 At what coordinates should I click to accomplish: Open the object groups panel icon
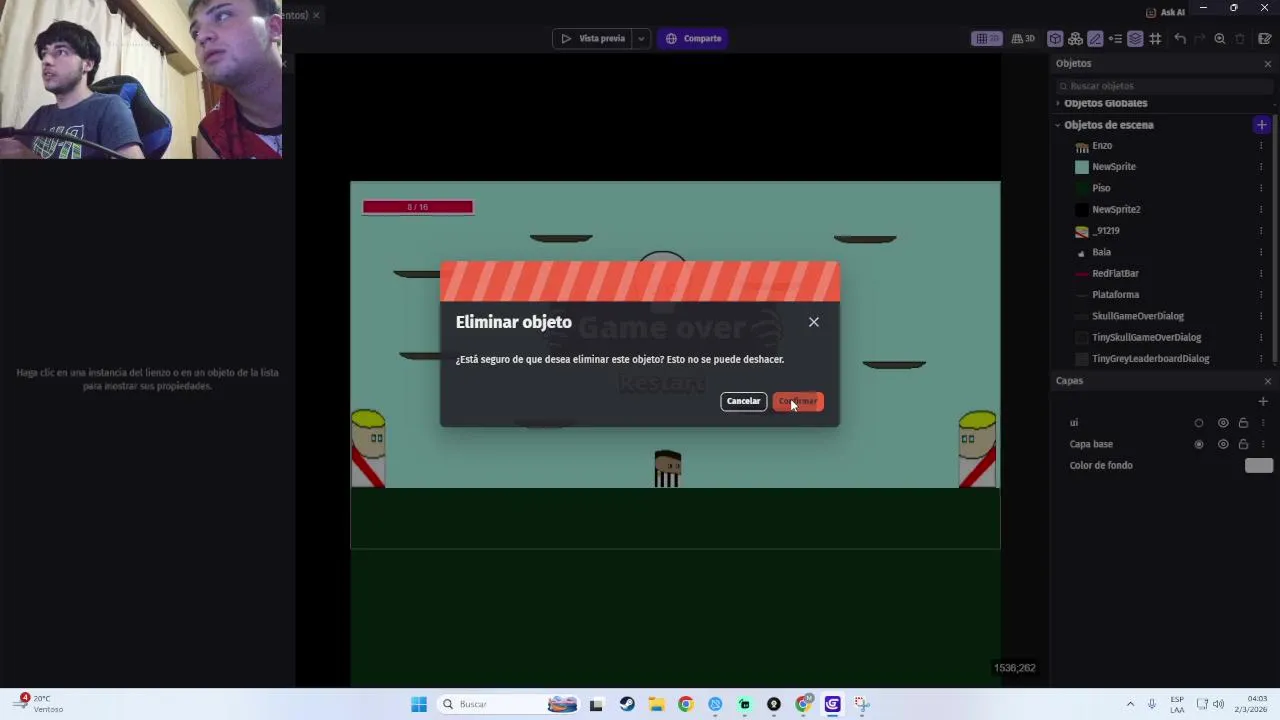1075,38
